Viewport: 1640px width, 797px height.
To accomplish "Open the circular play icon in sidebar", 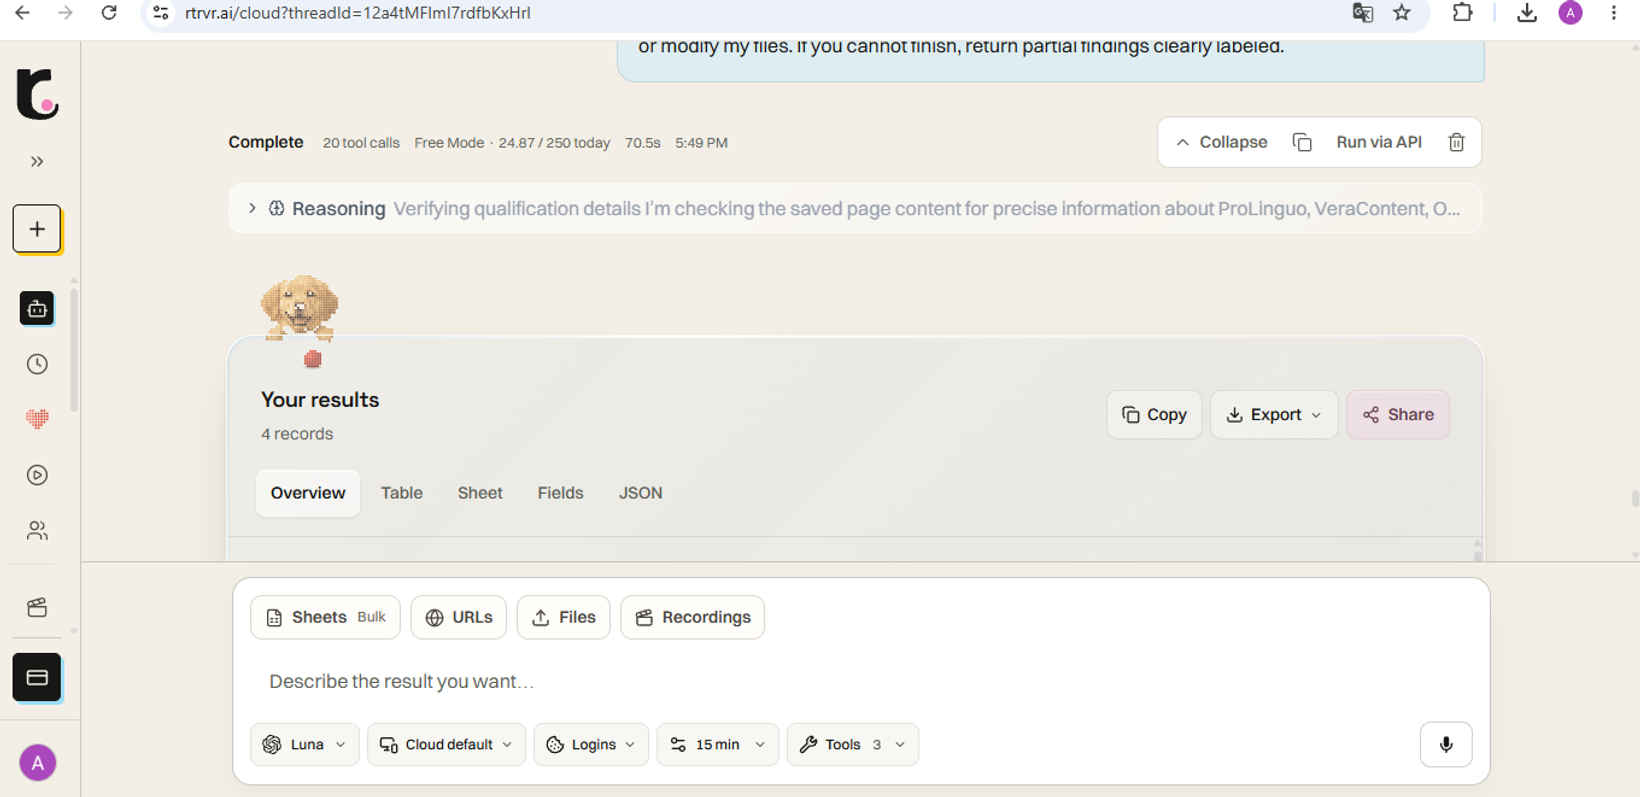I will pyautogui.click(x=37, y=475).
